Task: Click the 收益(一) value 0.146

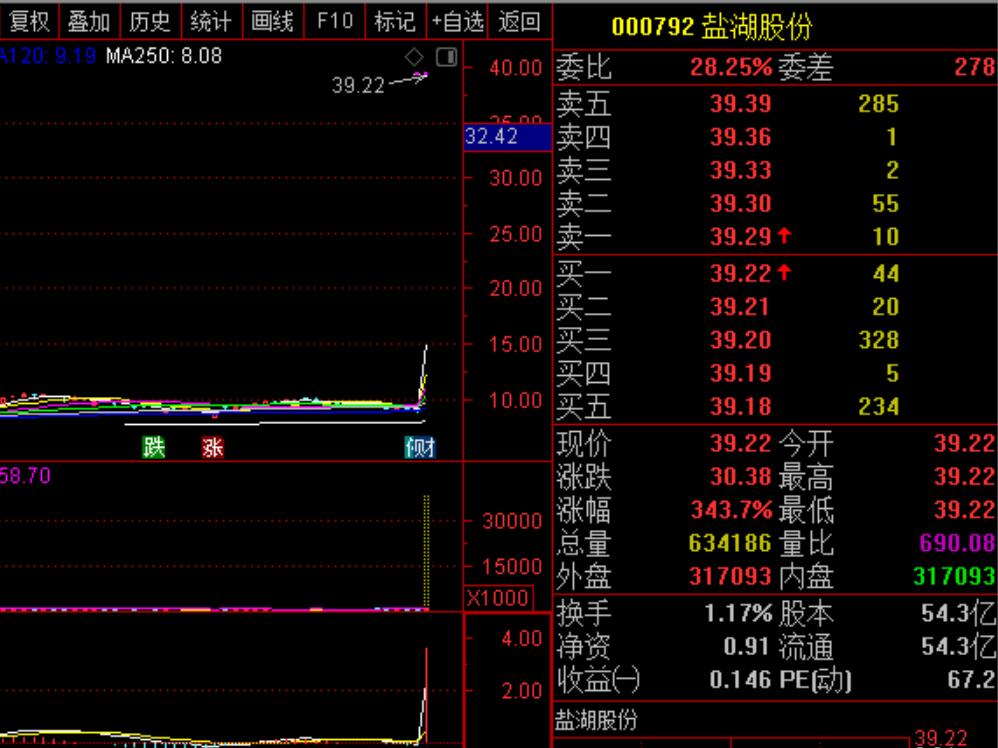Action: tap(740, 679)
